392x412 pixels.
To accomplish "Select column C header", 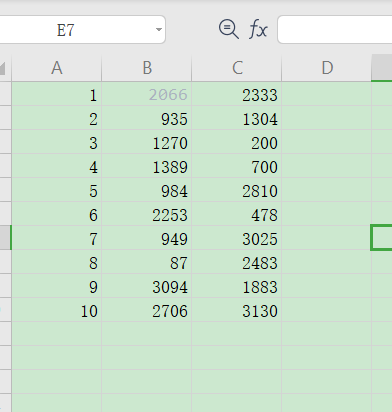I will point(237,68).
